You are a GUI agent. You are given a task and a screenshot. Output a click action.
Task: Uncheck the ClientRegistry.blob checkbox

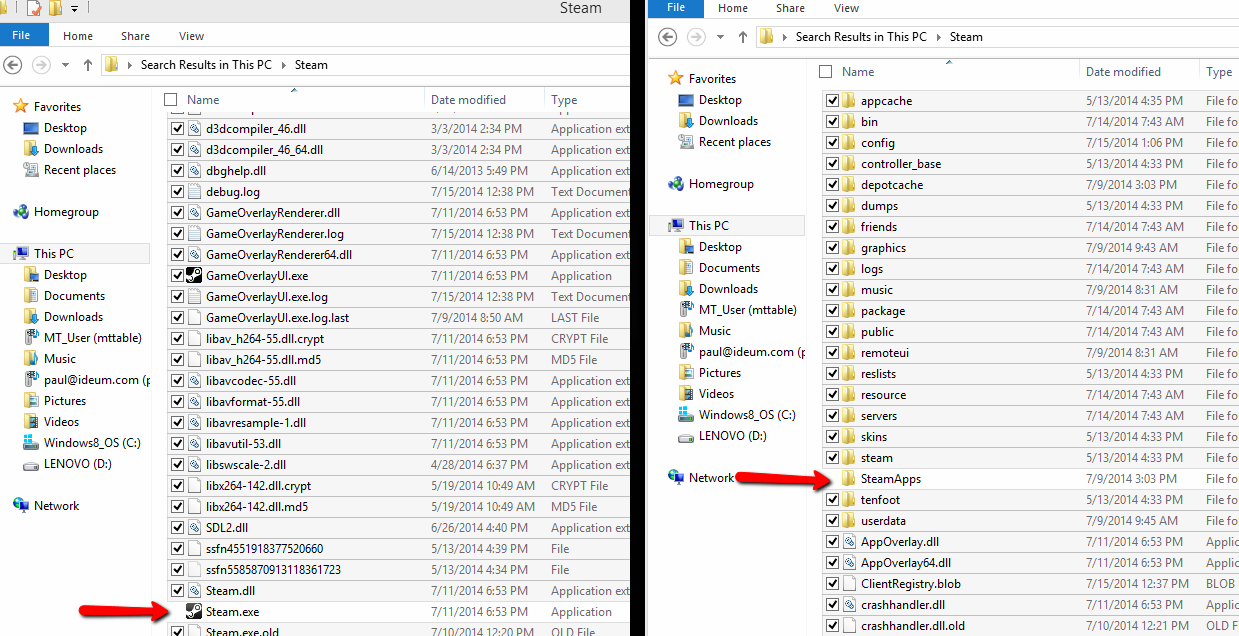[x=832, y=583]
